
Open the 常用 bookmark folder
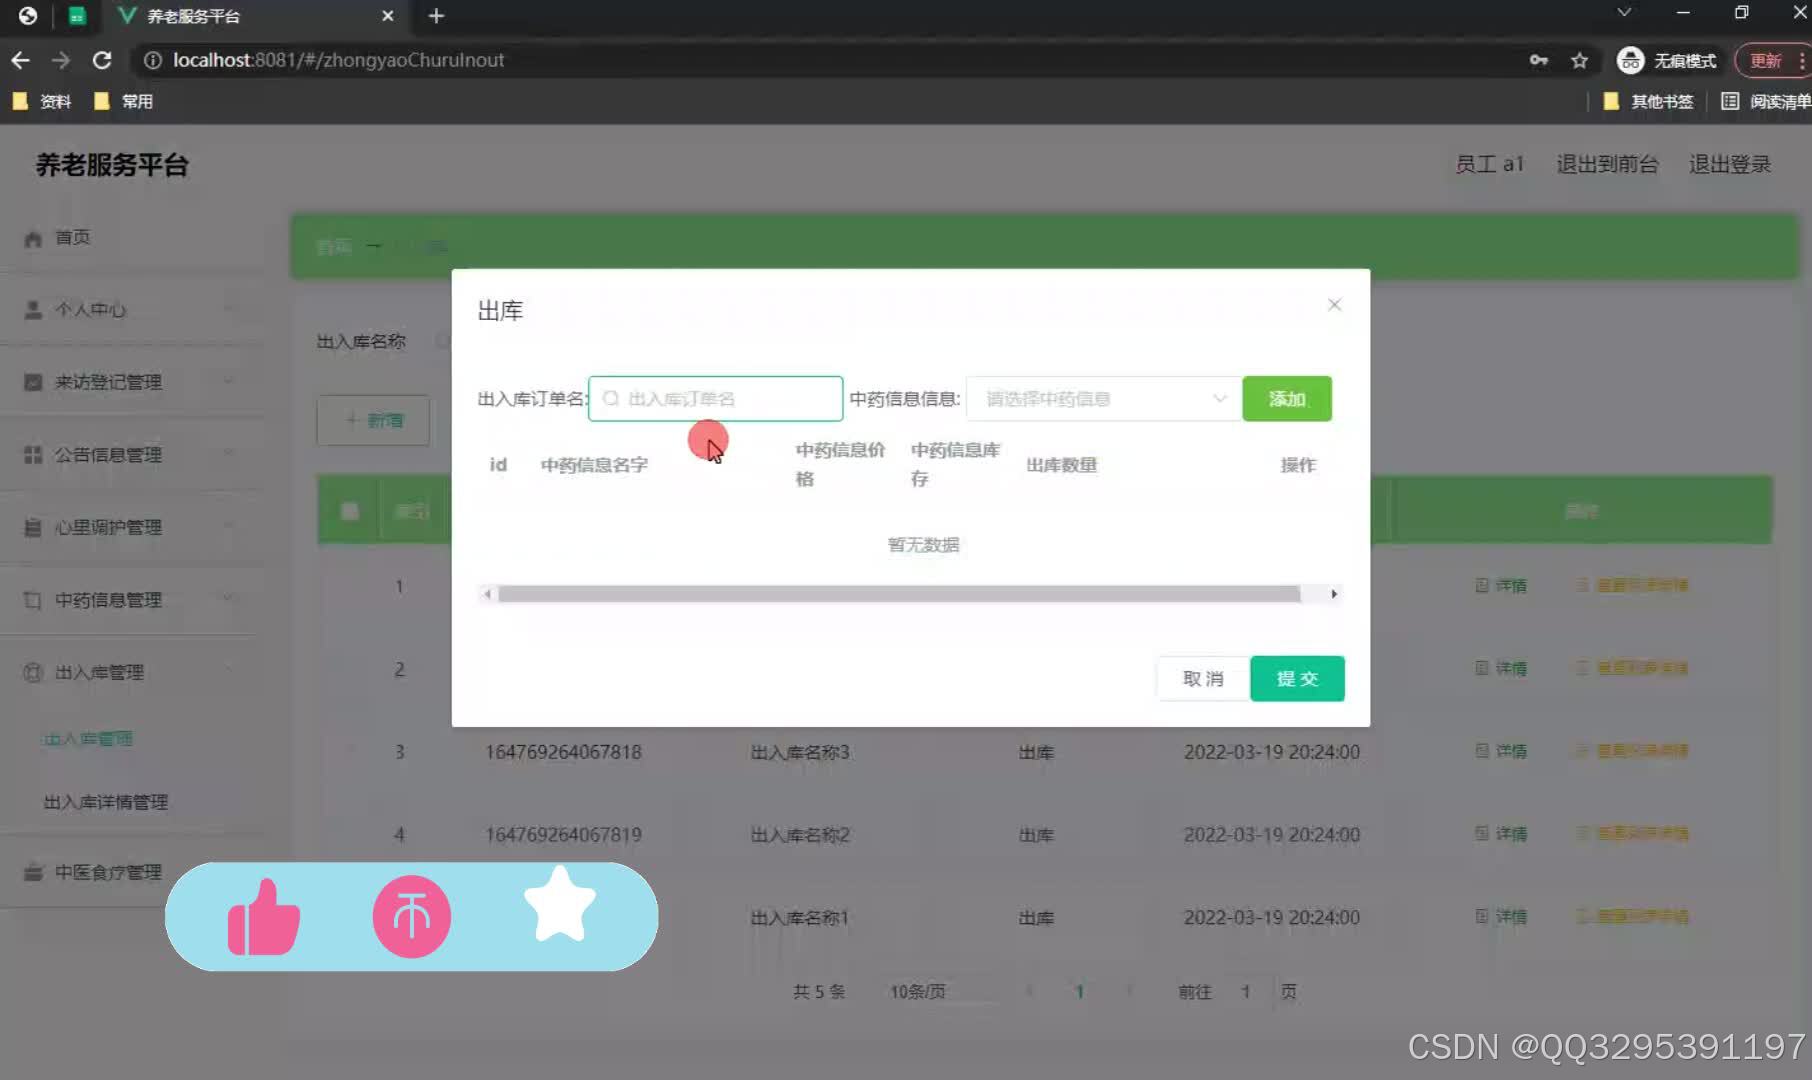coord(123,101)
